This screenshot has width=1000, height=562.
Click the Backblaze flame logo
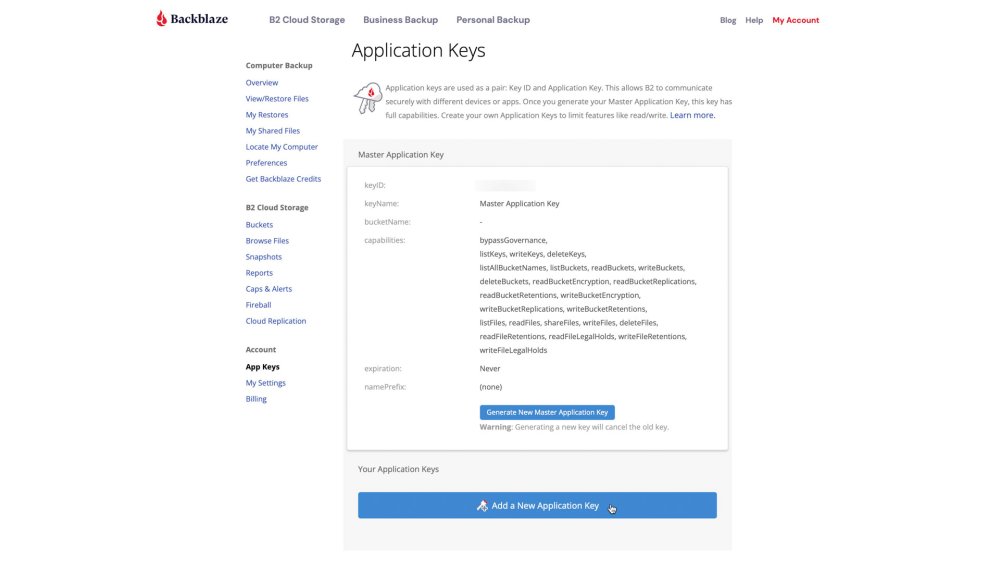point(161,19)
